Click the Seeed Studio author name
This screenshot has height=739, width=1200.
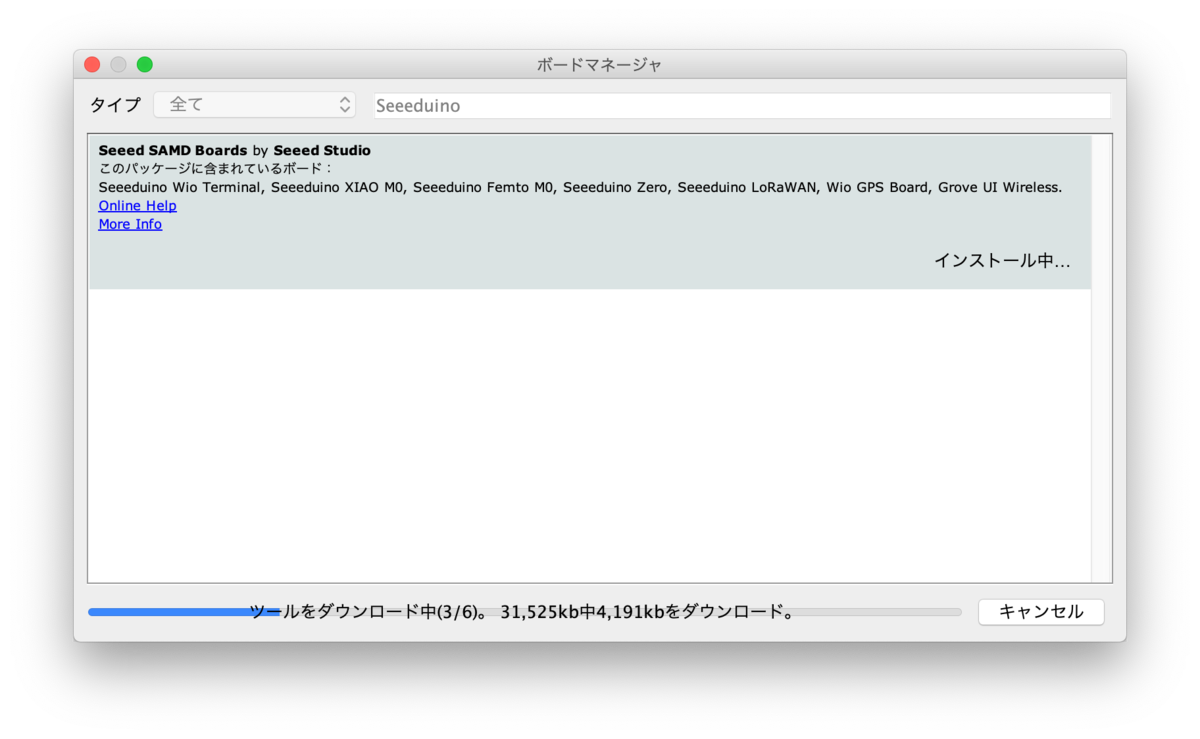coord(322,149)
